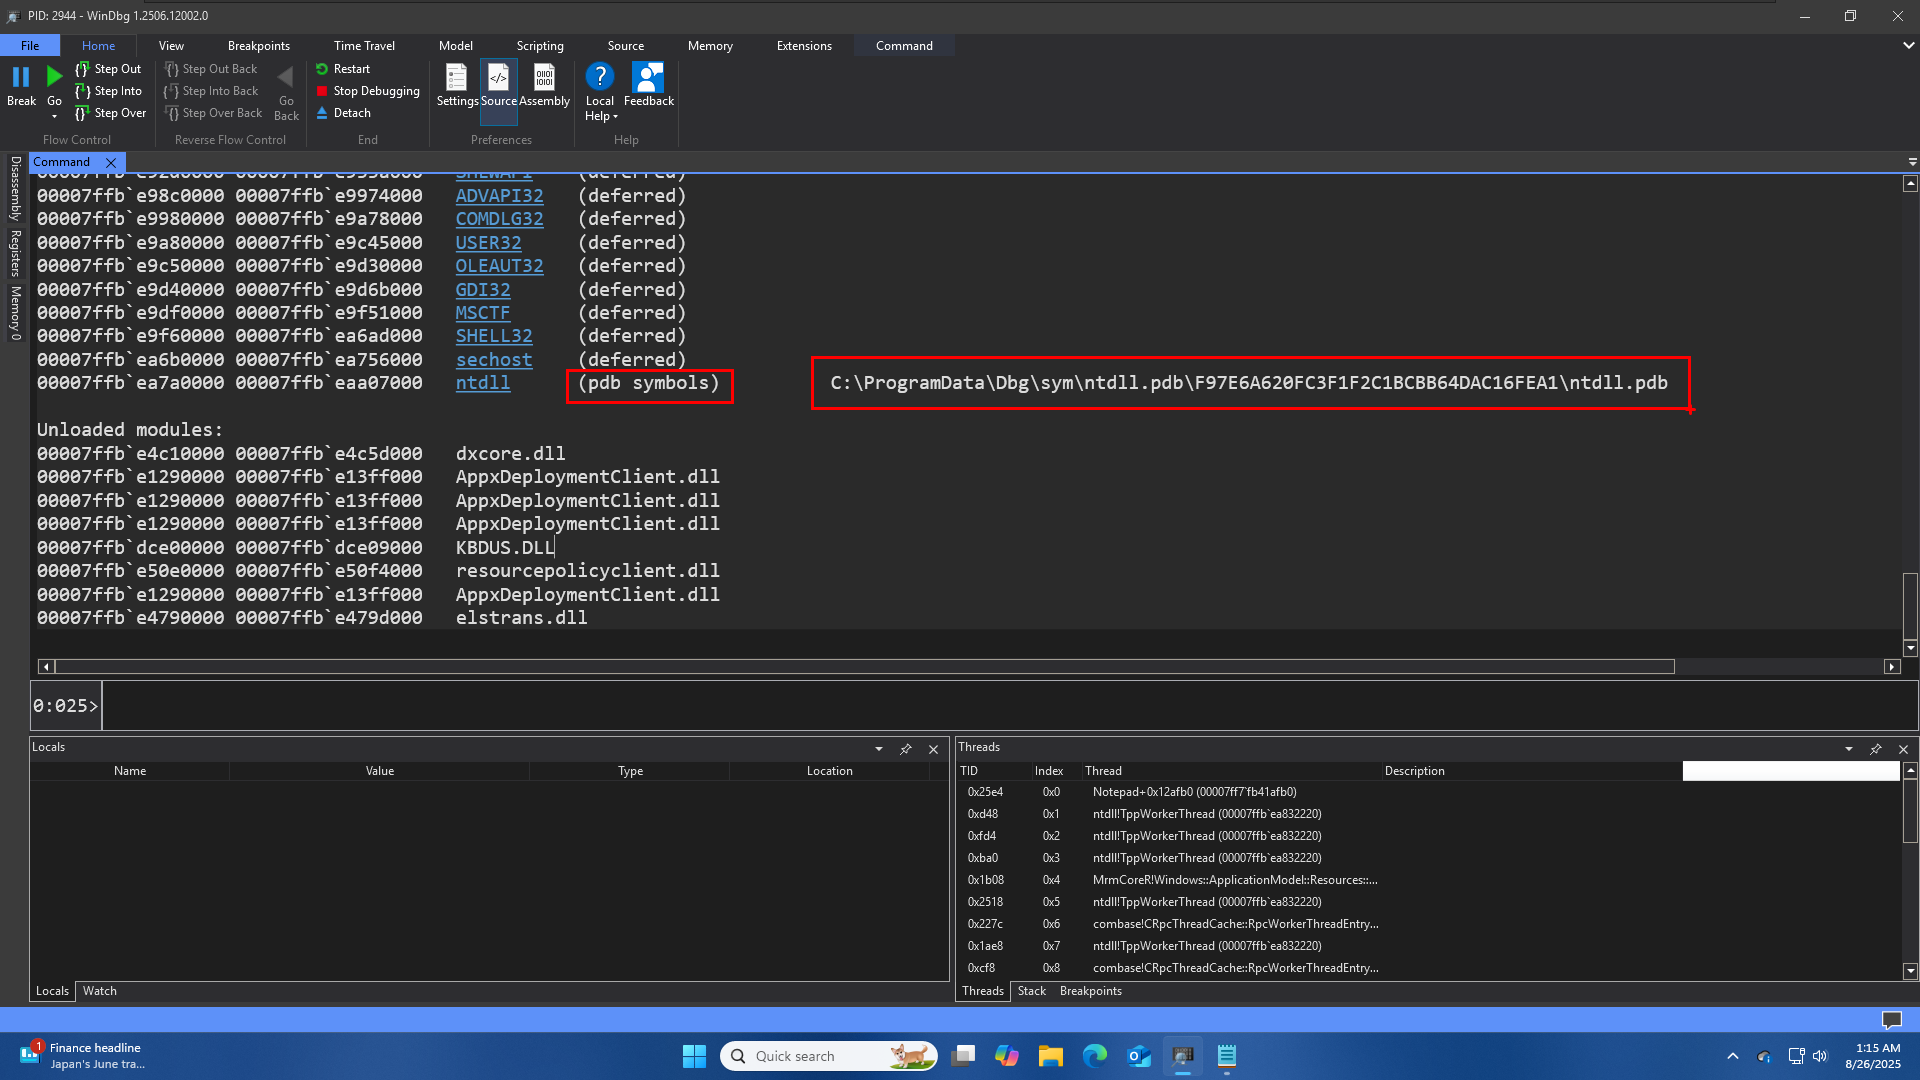Open Threads panel options dropdown arrow
This screenshot has width=1920, height=1080.
[x=1849, y=749]
